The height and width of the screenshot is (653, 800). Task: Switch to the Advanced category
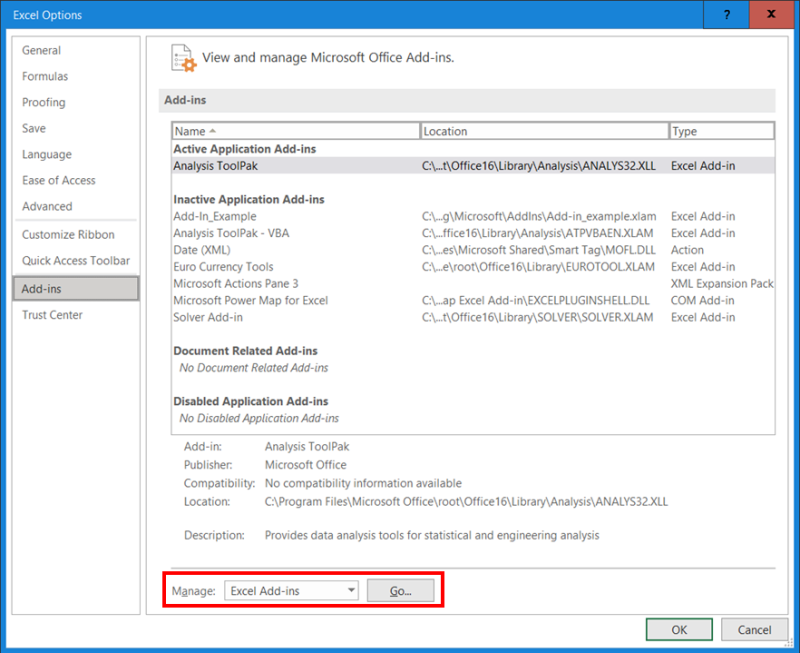(47, 207)
